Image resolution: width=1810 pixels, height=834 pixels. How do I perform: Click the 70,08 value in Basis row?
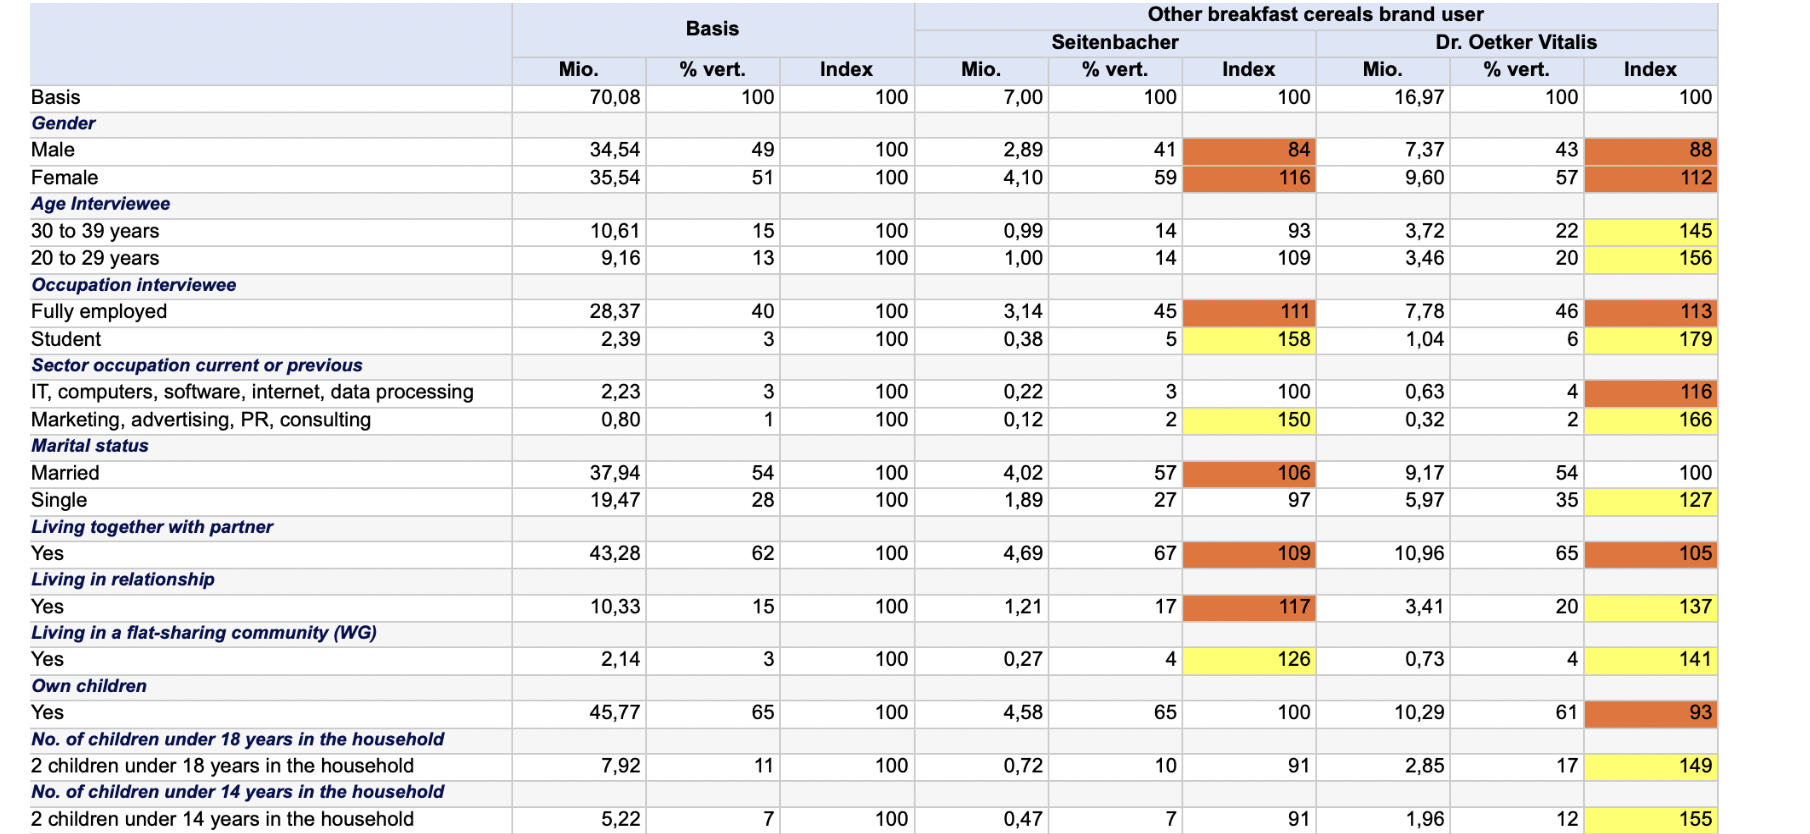click(x=614, y=97)
